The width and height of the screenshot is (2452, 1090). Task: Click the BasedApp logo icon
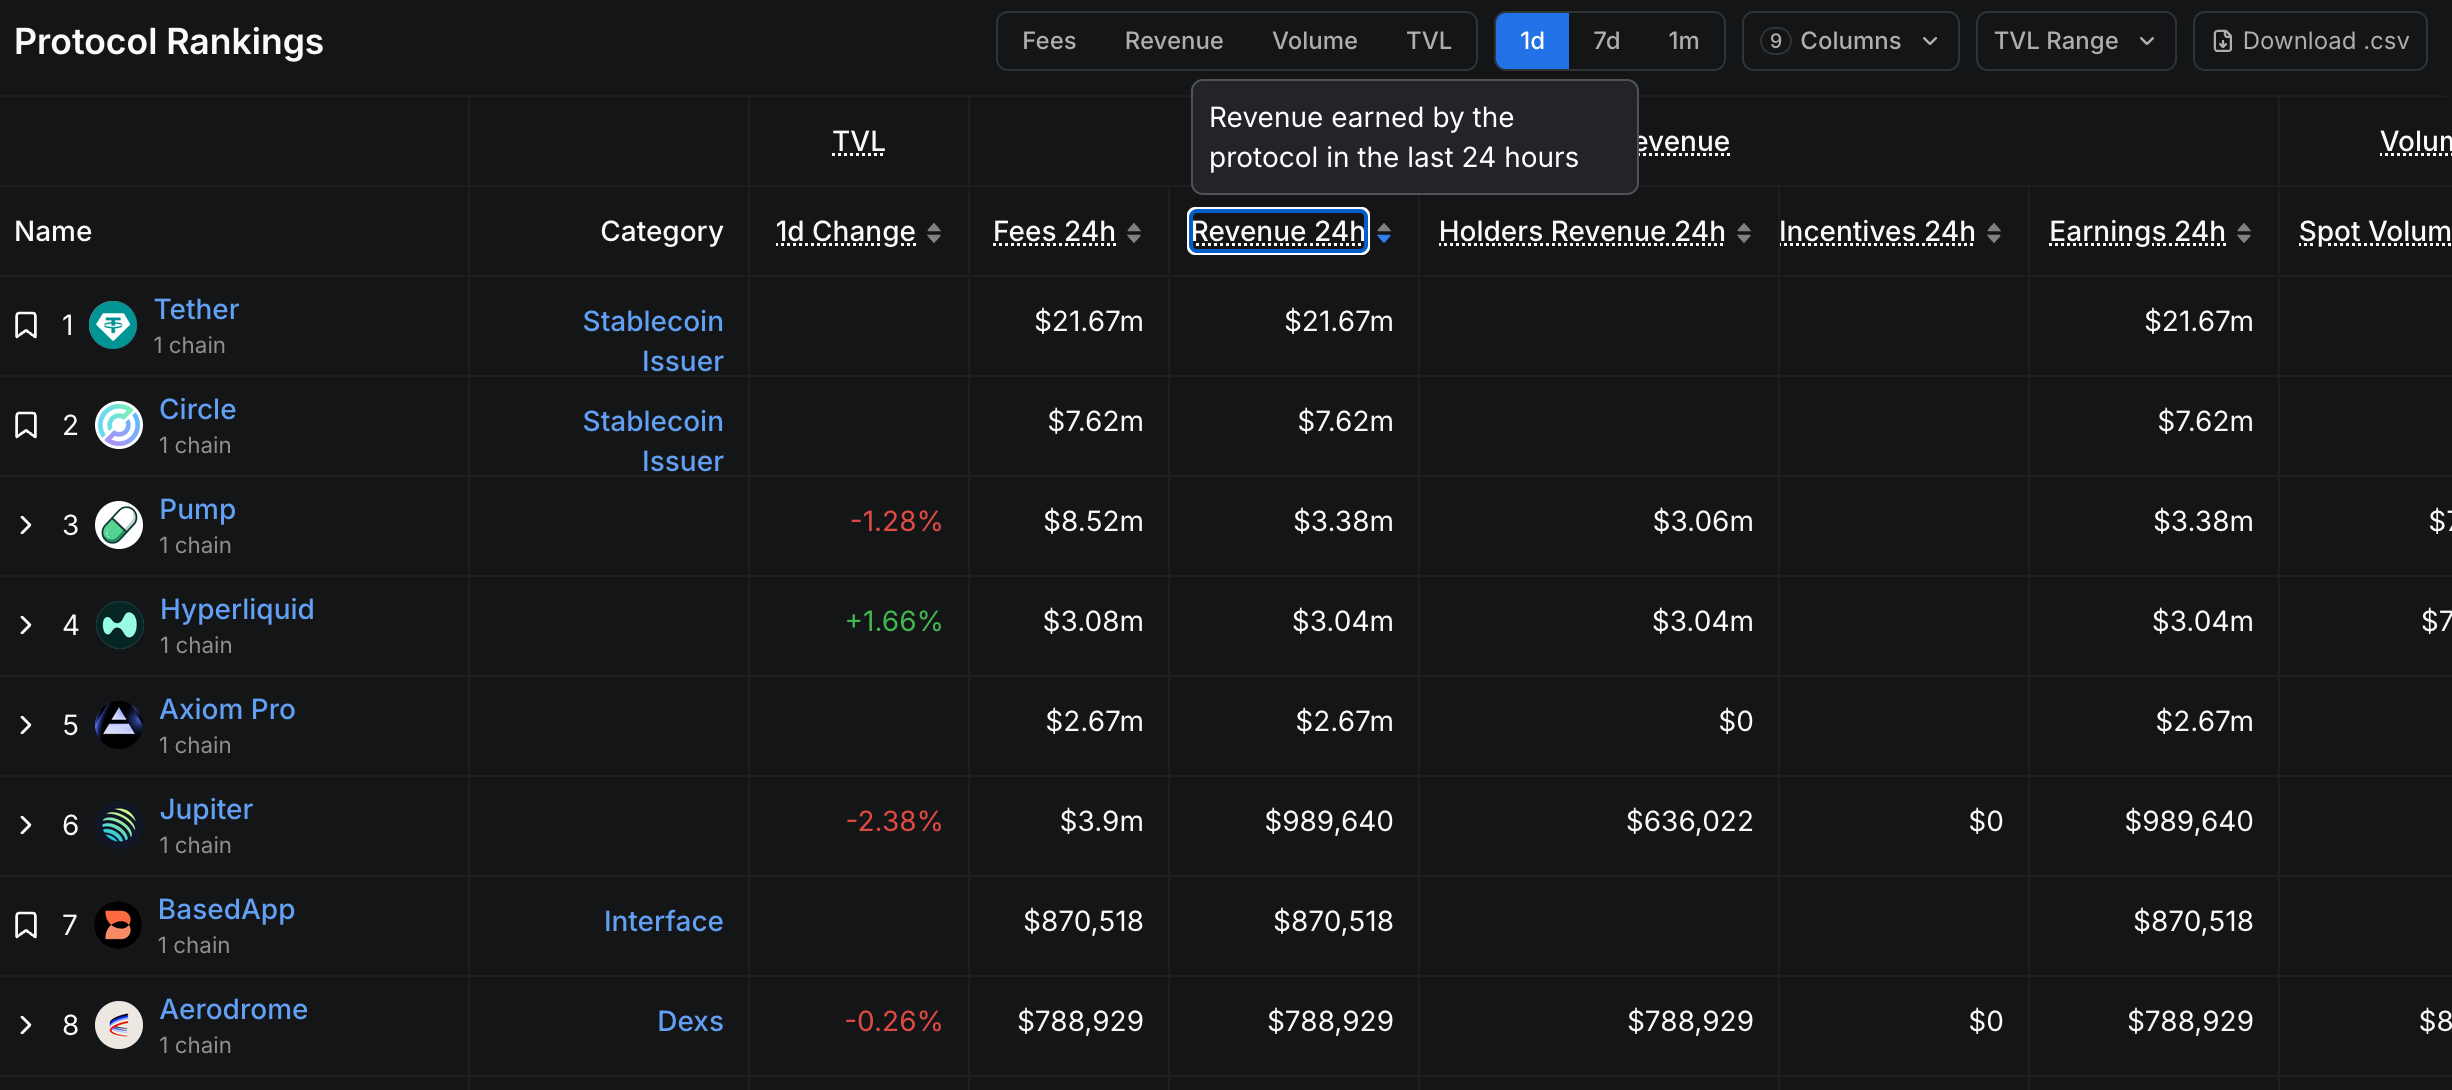pyautogui.click(x=118, y=925)
